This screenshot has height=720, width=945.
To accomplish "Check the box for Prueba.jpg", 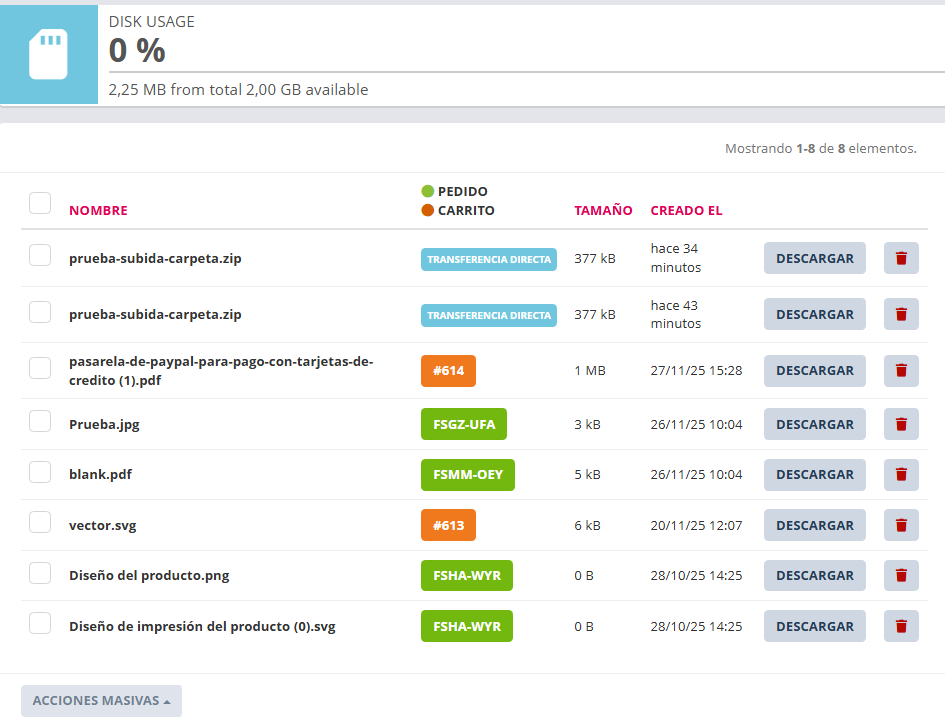I will click(40, 421).
